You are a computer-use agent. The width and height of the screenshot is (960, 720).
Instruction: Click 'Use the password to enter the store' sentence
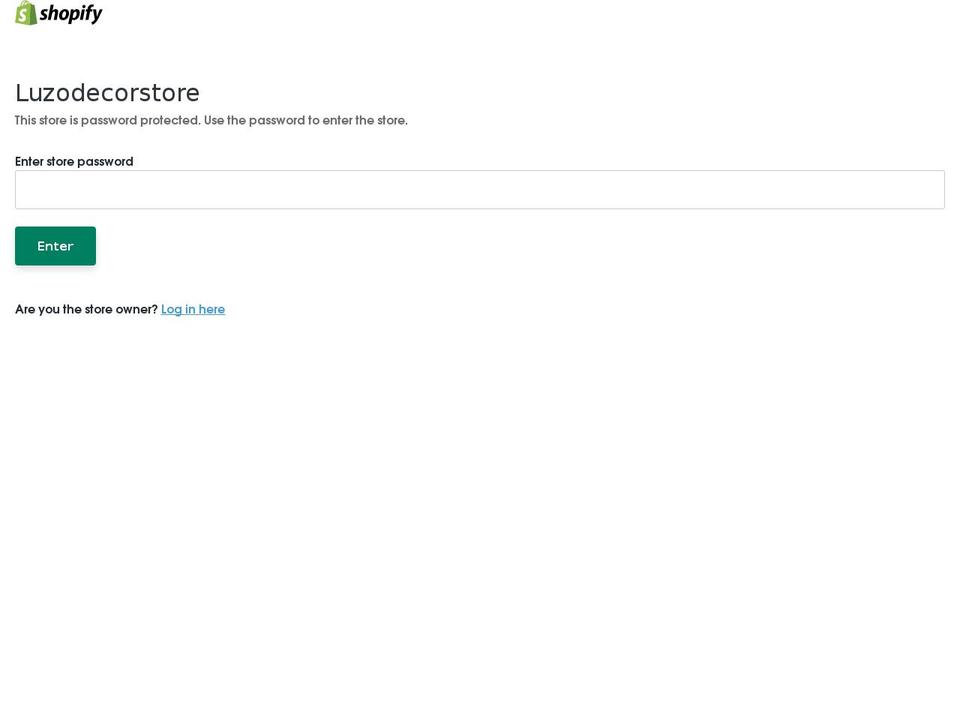pyautogui.click(x=306, y=120)
